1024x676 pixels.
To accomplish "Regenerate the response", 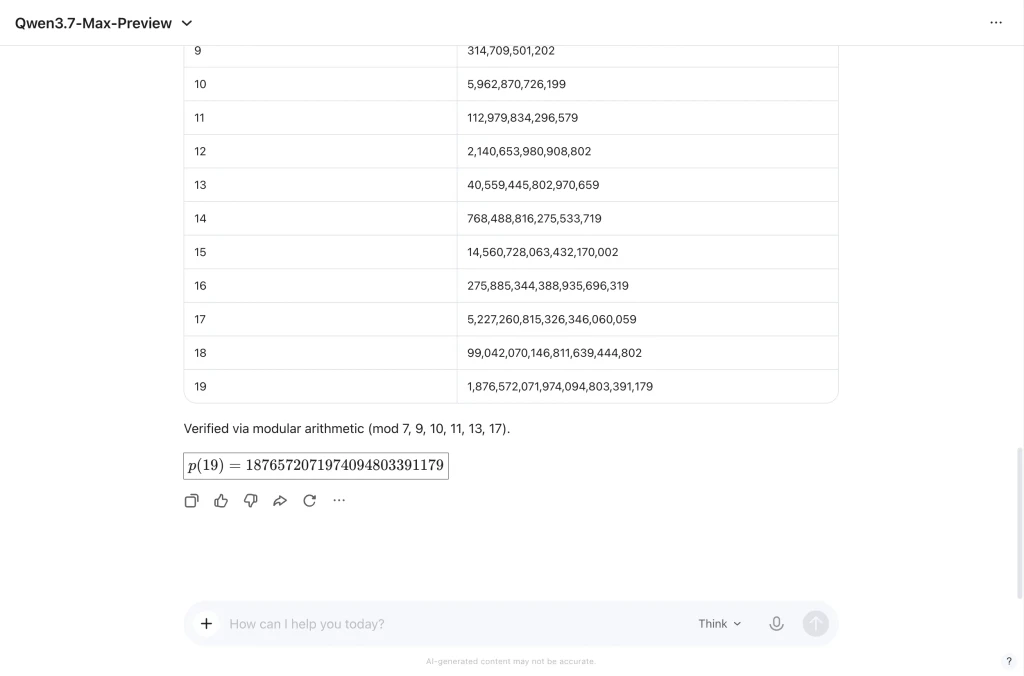I will 310,501.
